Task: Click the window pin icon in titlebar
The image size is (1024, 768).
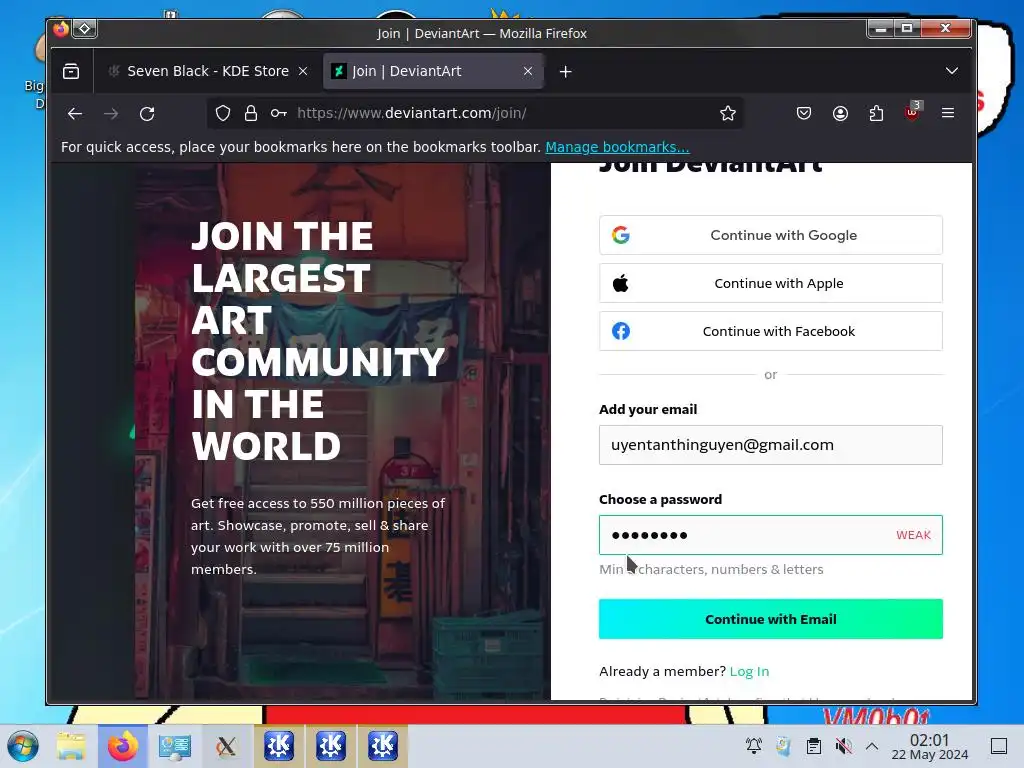Action: [x=85, y=29]
